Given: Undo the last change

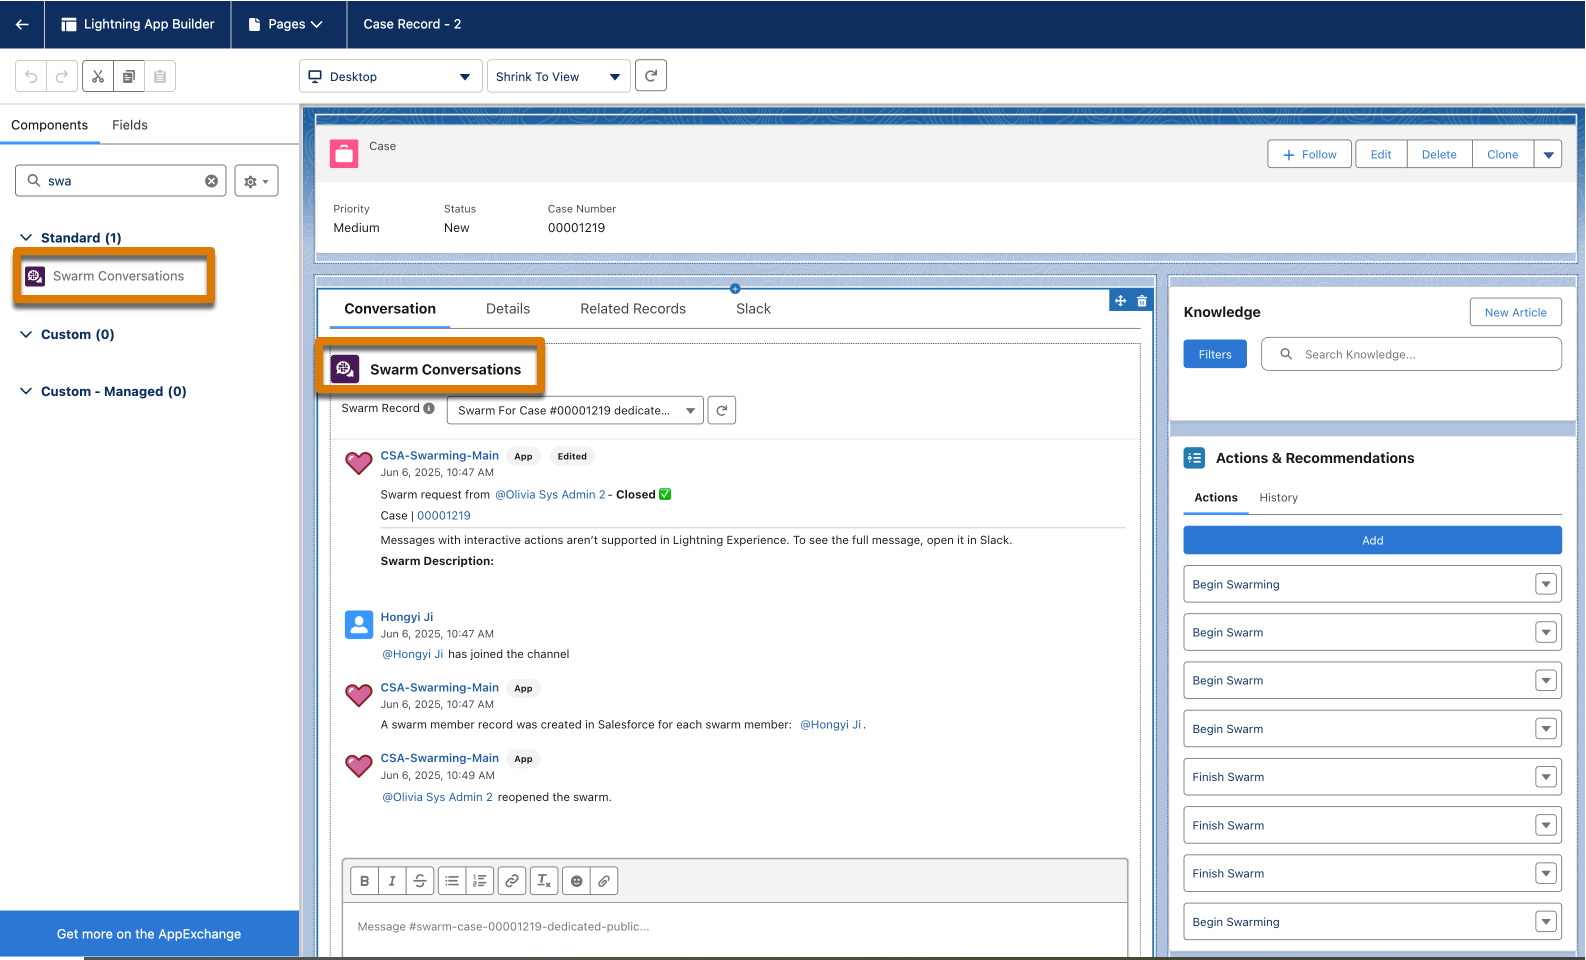Looking at the screenshot, I should pos(31,76).
